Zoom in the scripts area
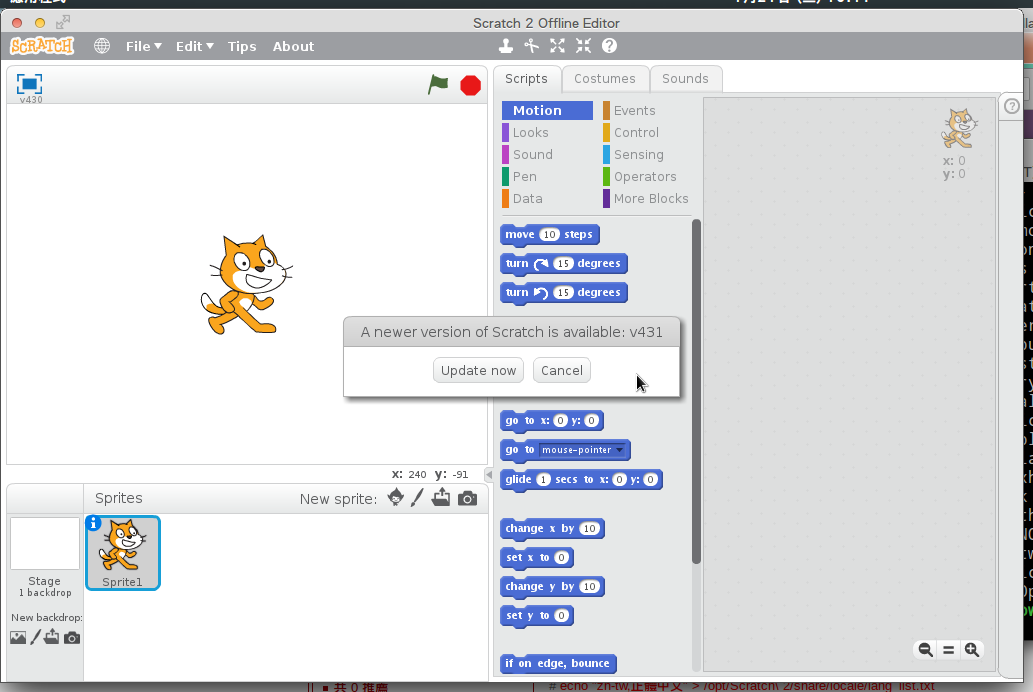1033x692 pixels. coord(971,650)
